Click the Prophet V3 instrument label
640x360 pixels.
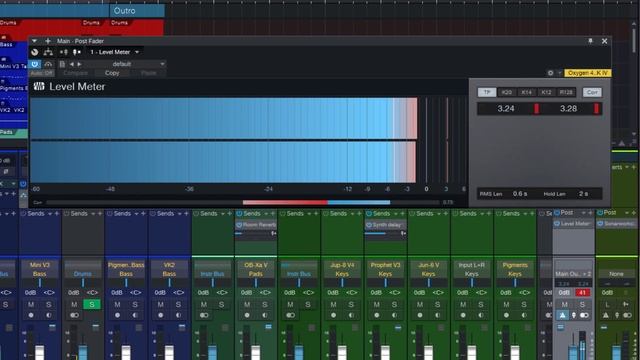[x=385, y=265]
